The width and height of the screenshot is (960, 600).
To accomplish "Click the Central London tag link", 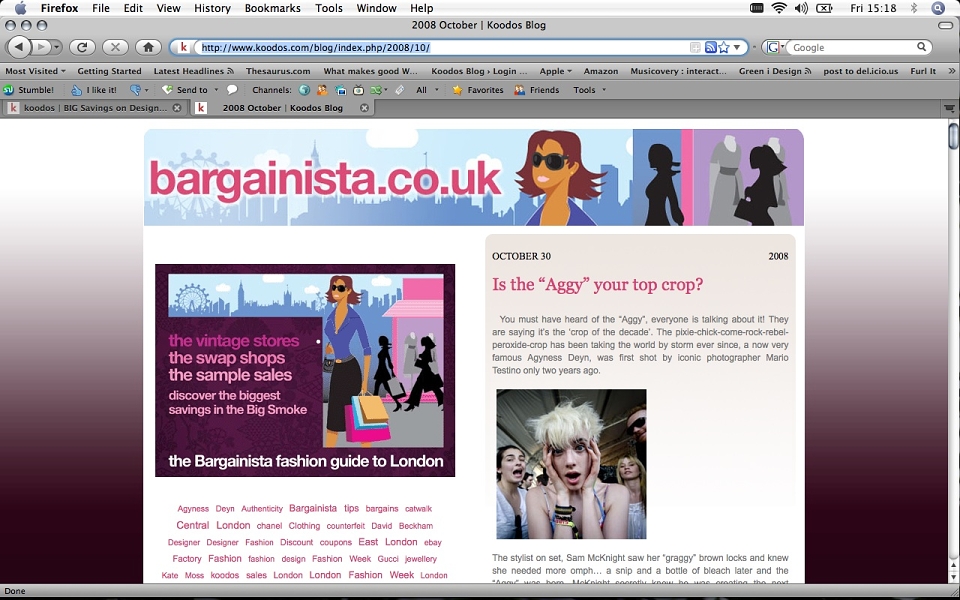I will (213, 525).
